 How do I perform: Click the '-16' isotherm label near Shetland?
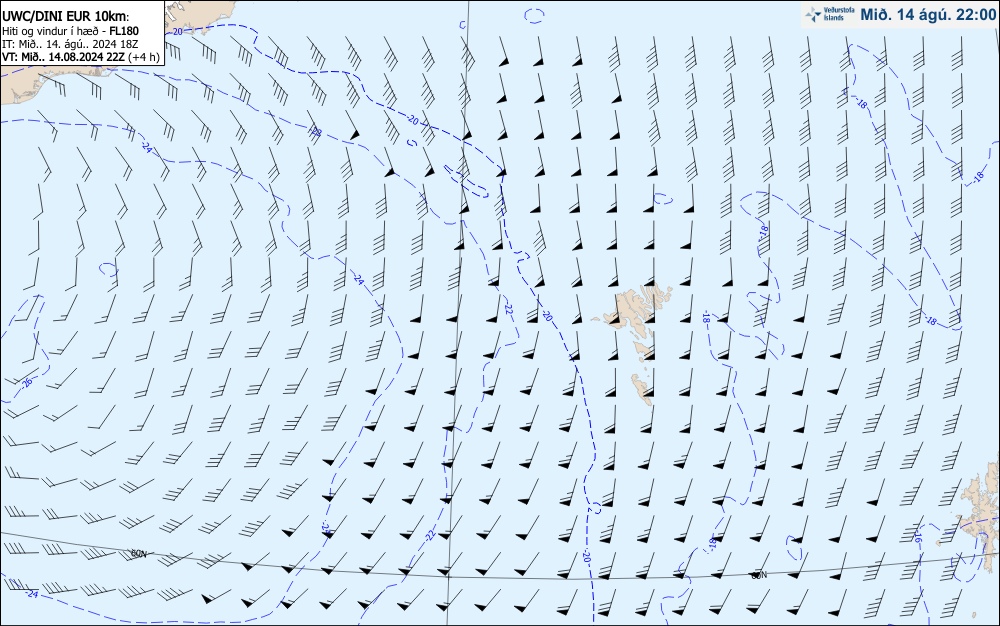click(917, 537)
